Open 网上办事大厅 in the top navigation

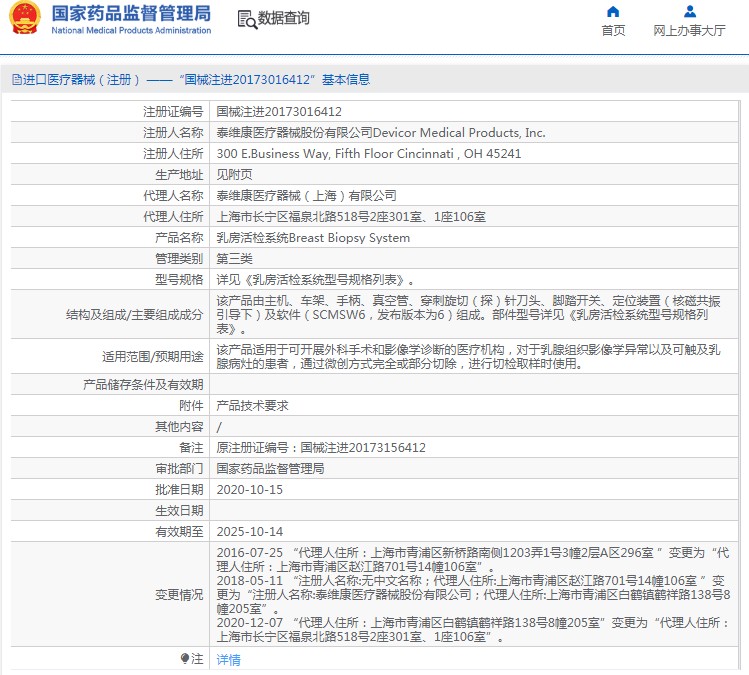click(x=689, y=30)
